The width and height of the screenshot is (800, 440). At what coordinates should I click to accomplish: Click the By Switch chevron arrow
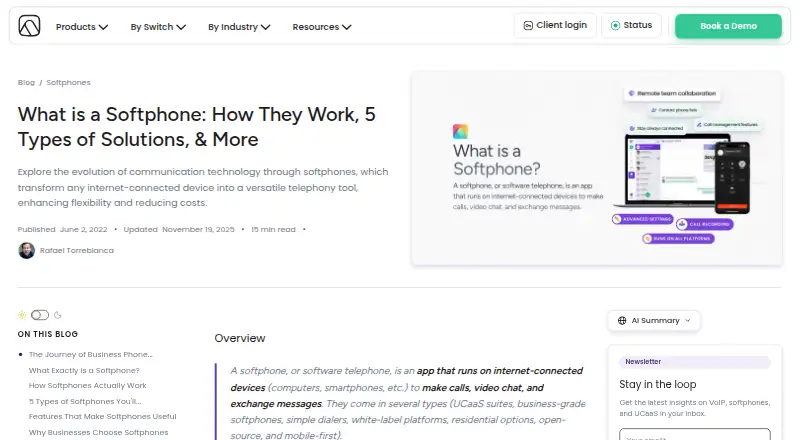coord(181,27)
